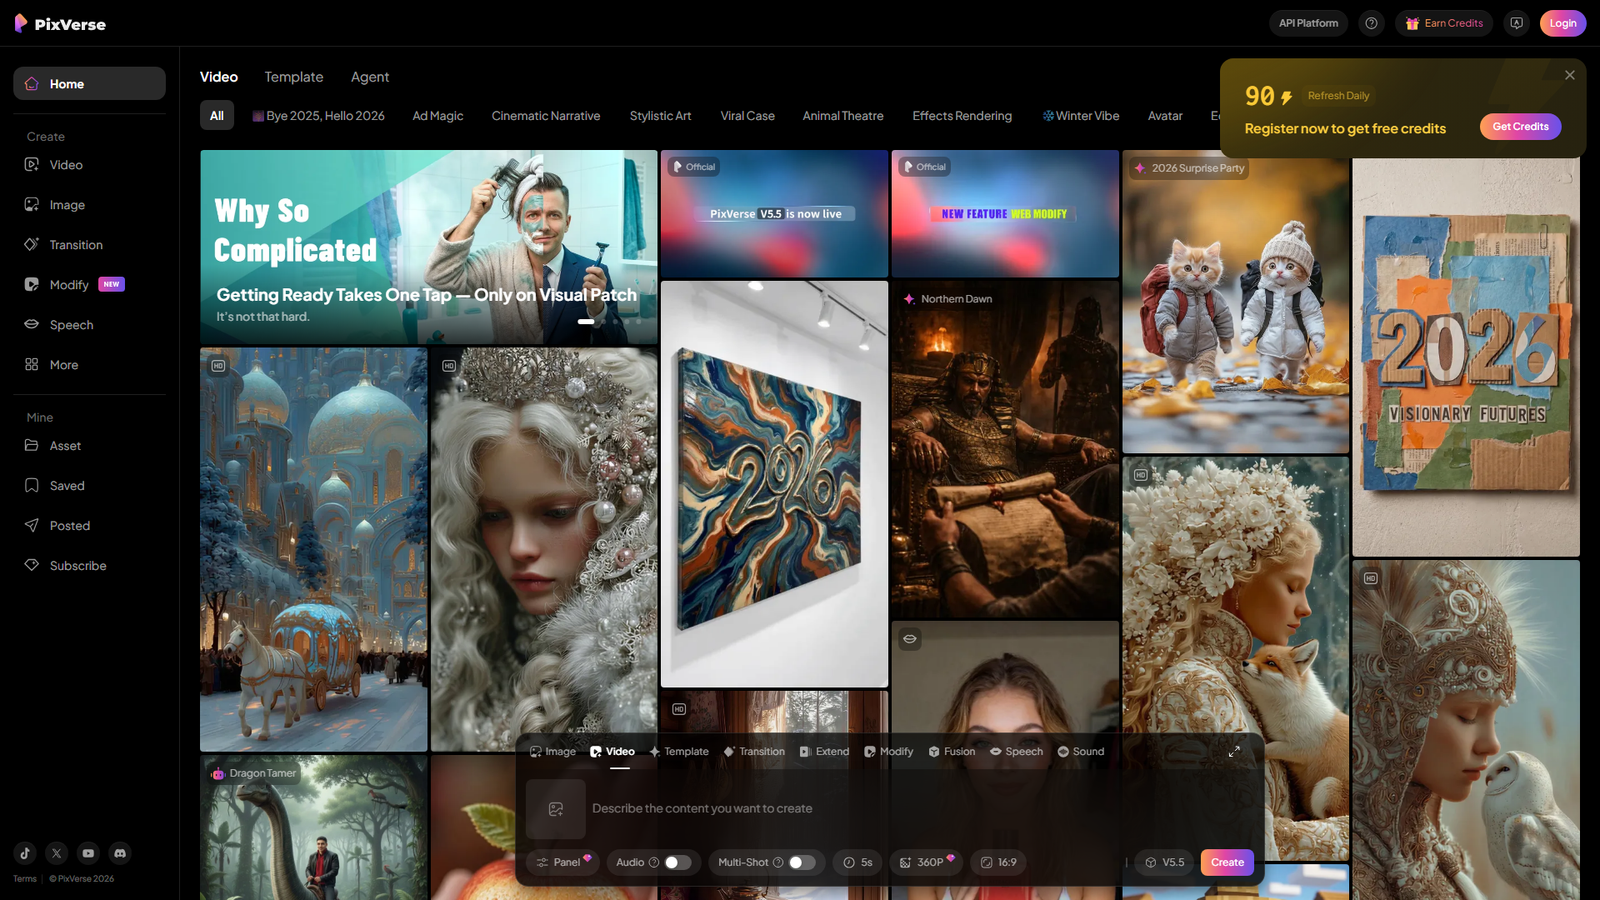This screenshot has width=1600, height=900.
Task: Click the Audio help info icon
Action: (x=654, y=862)
